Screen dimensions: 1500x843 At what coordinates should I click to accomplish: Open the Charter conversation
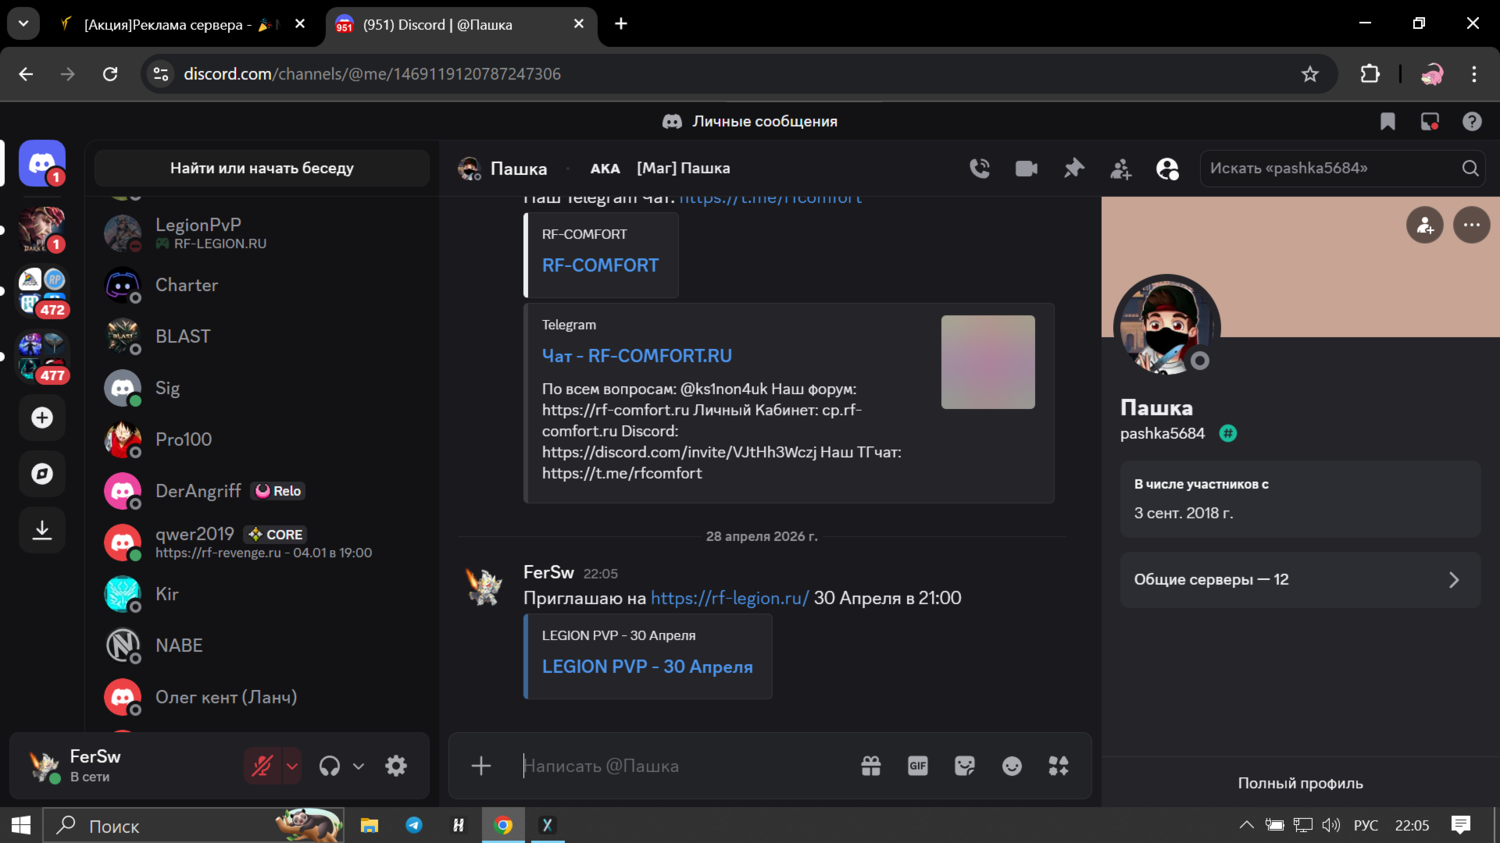coord(262,285)
